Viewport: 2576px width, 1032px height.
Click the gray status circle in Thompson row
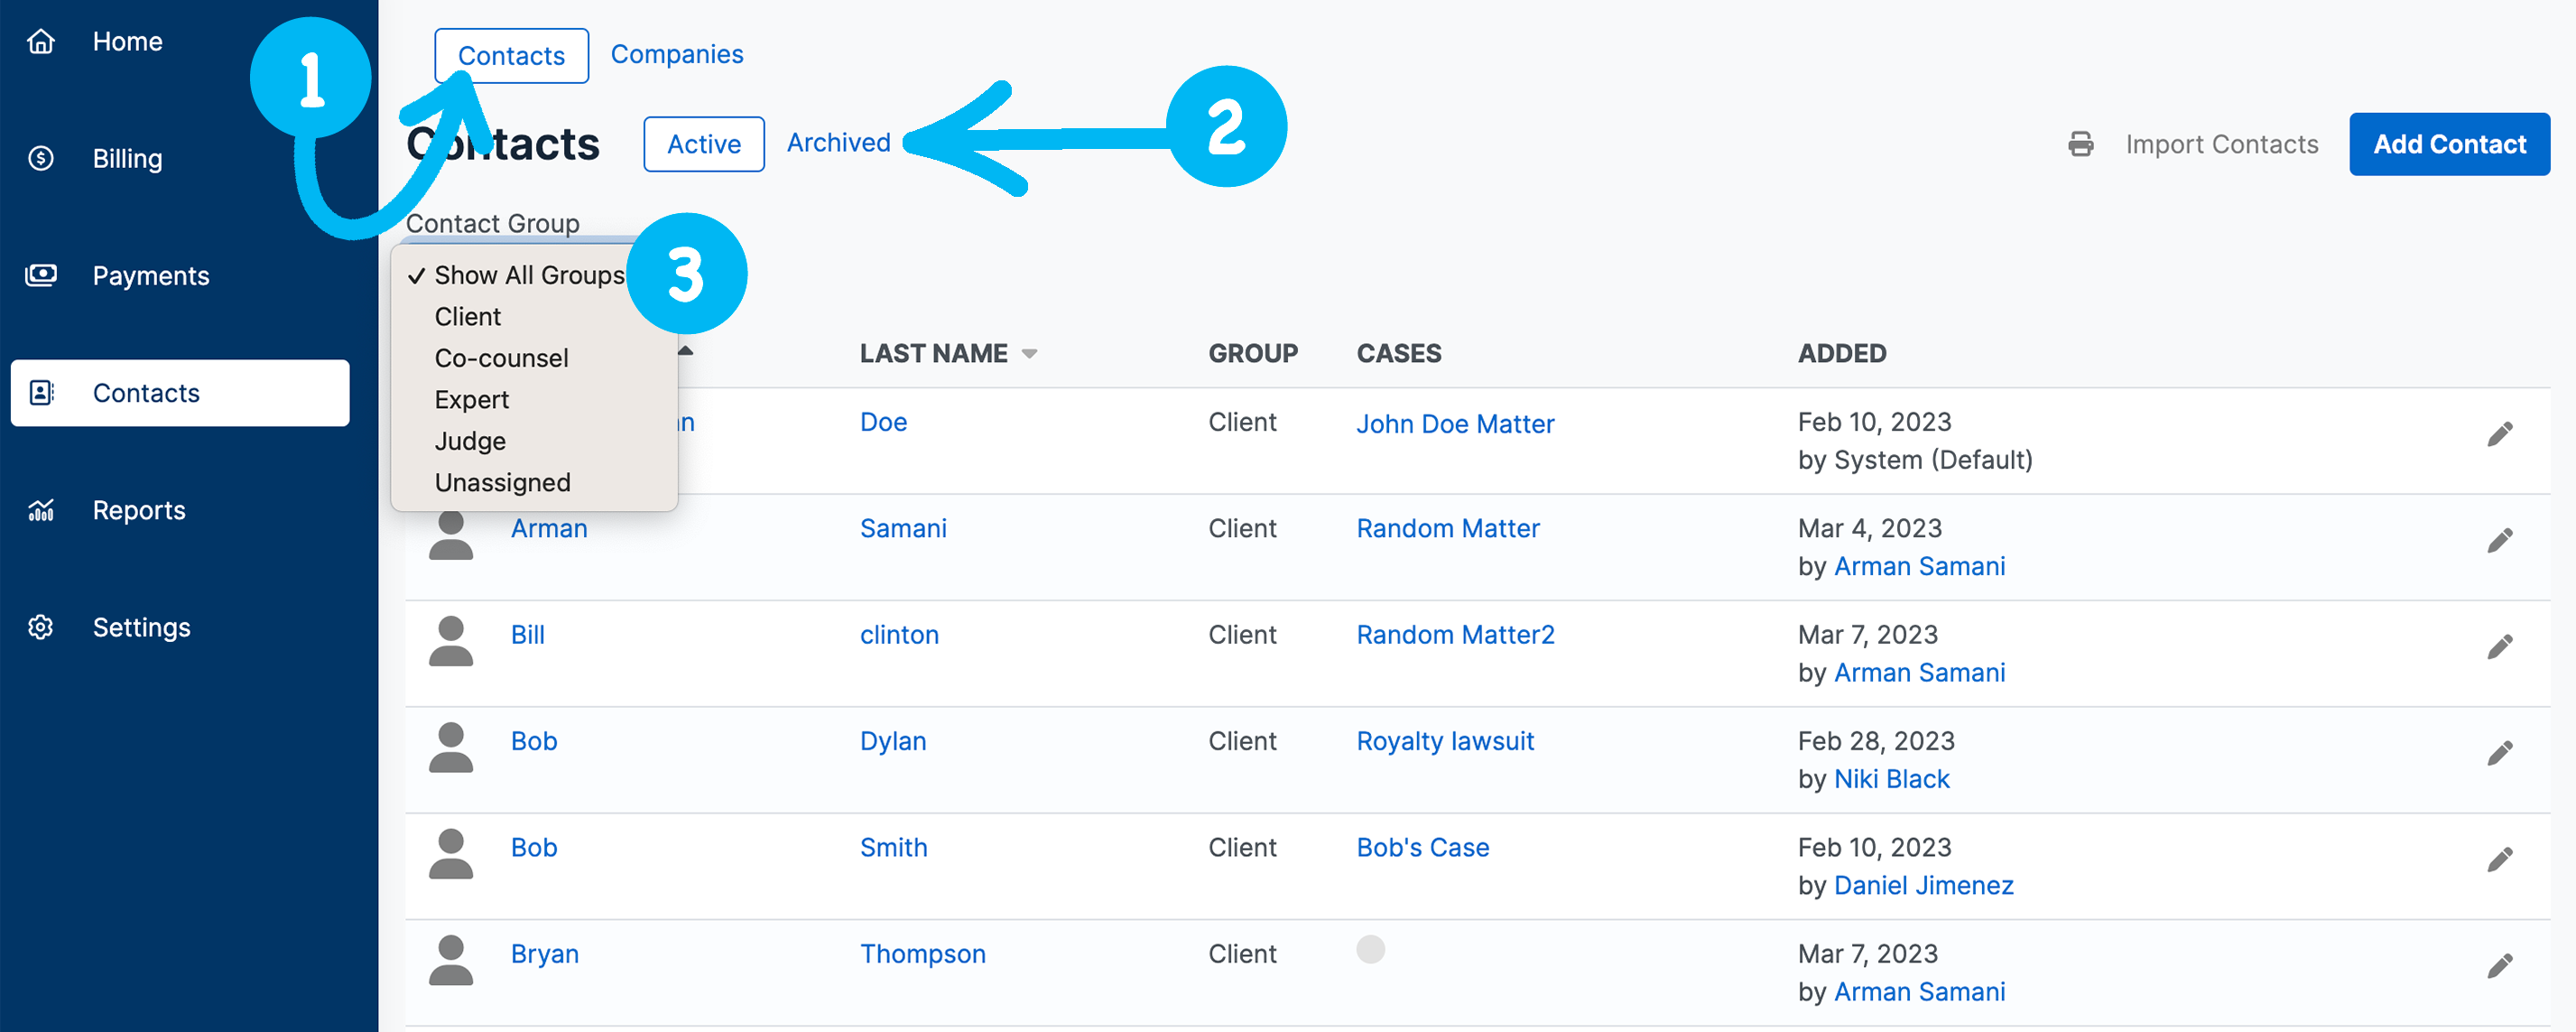coord(1370,949)
